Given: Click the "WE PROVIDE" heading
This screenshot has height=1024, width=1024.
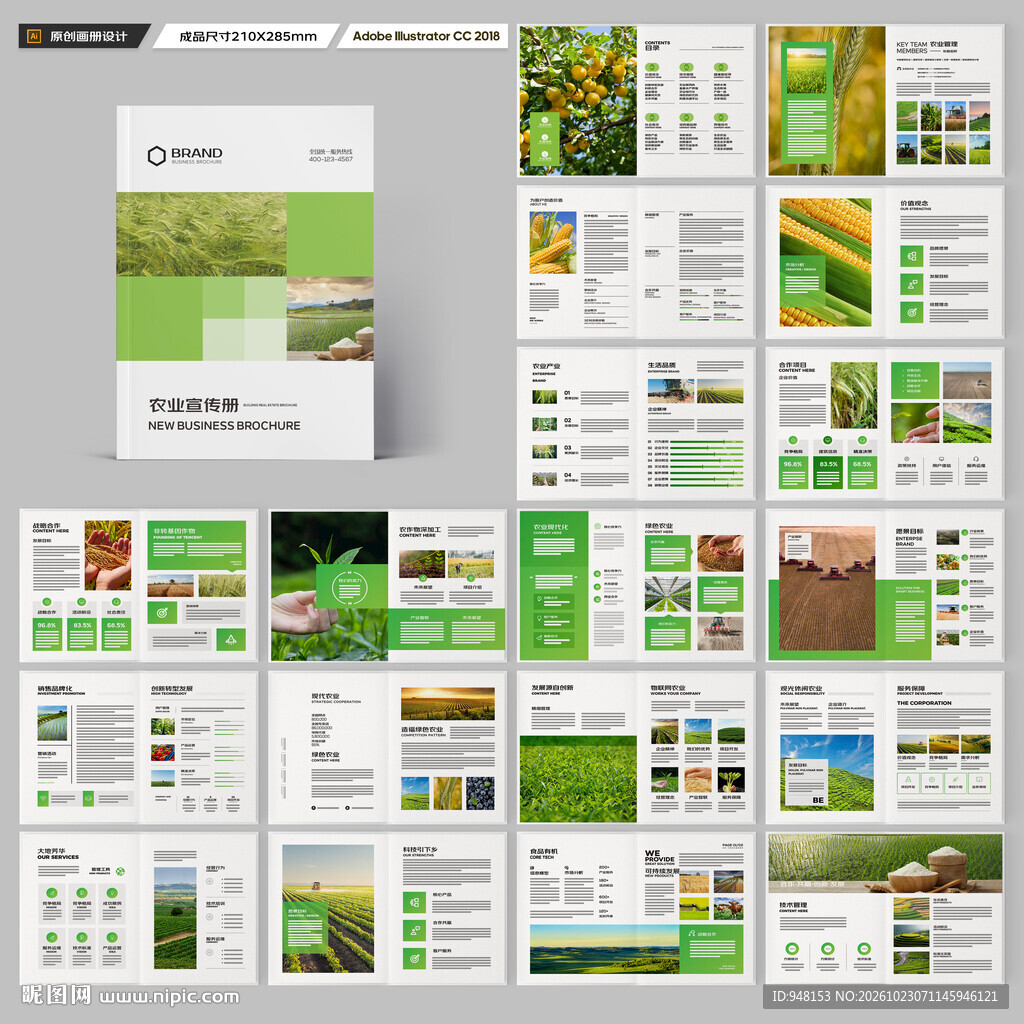Looking at the screenshot, I should 659,856.
